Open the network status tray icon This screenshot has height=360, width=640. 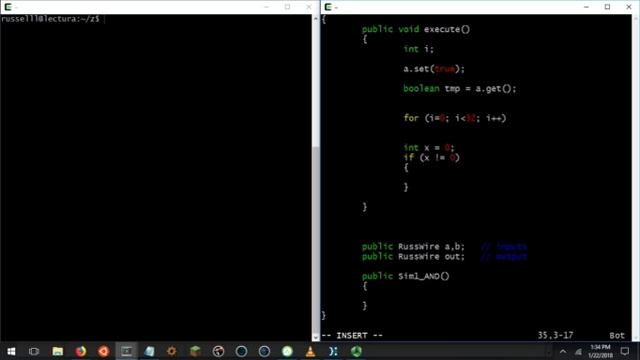point(578,351)
